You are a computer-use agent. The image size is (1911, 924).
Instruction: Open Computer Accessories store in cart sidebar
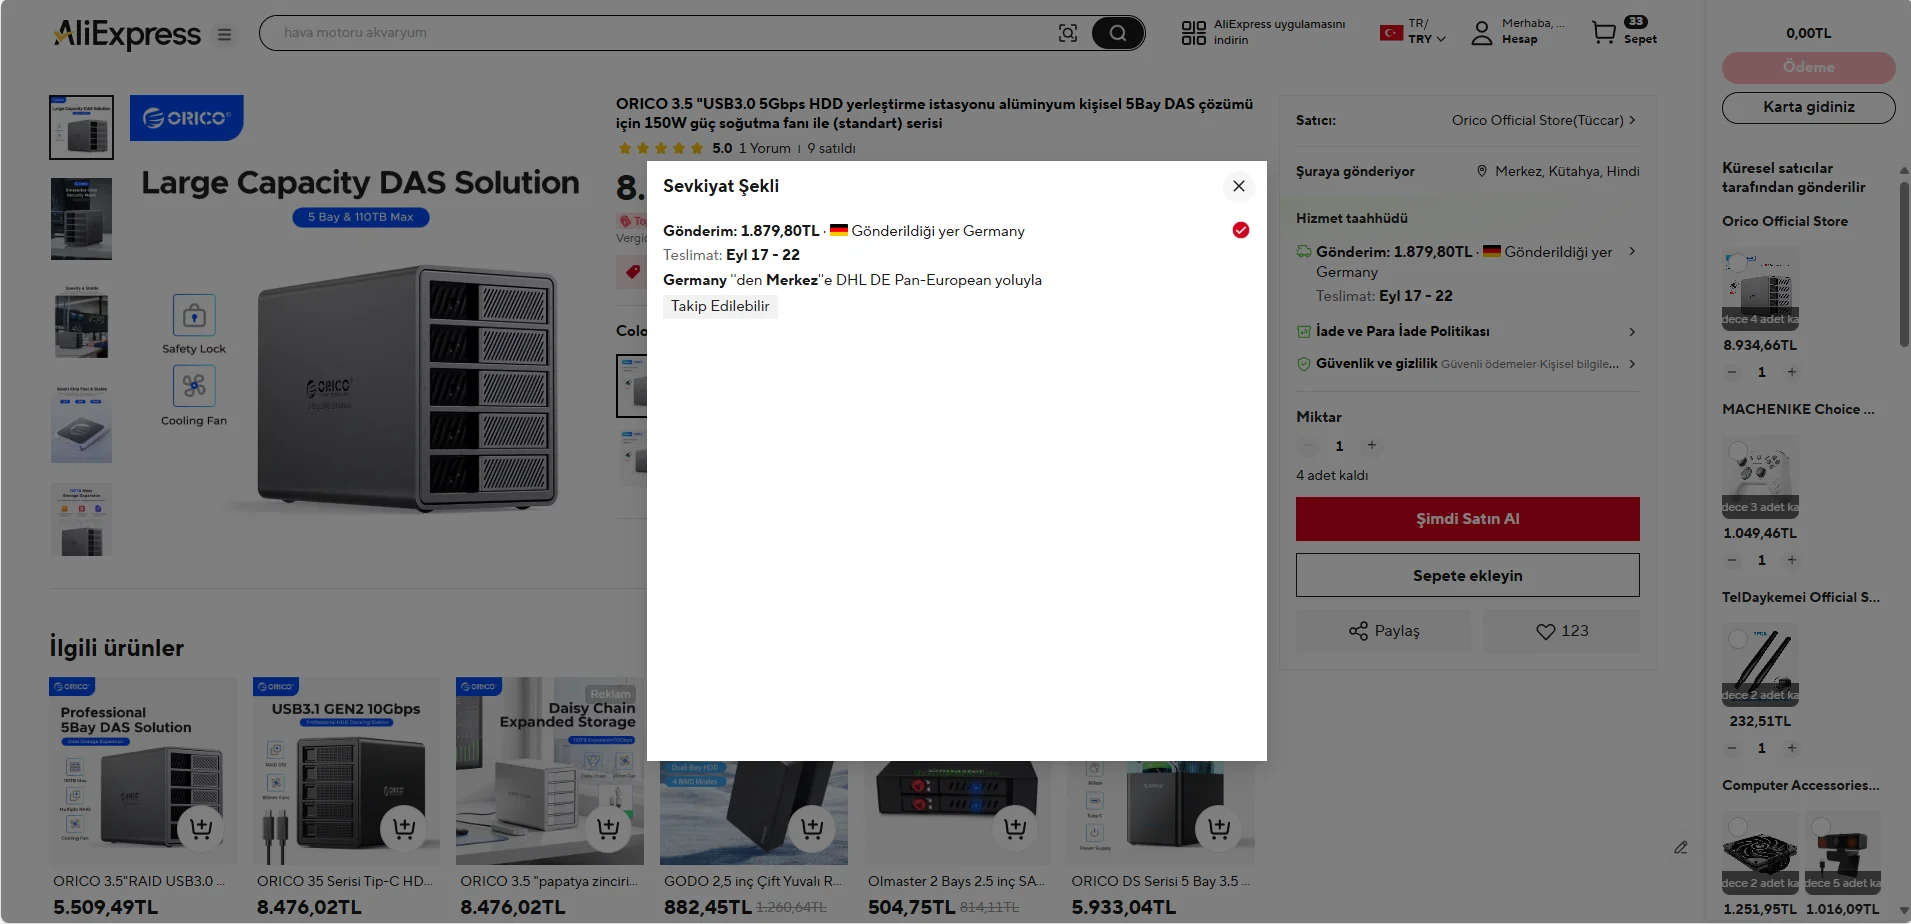[x=1800, y=785]
